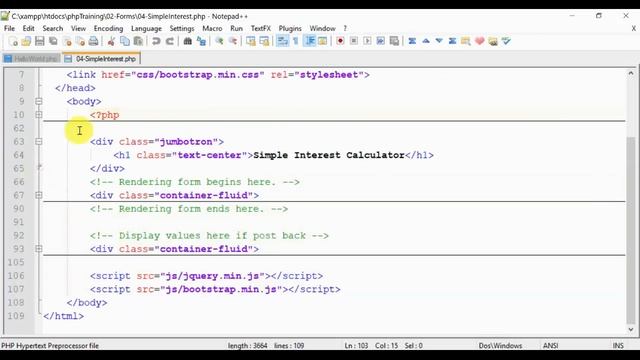Open the Encoding menu

coord(108,28)
